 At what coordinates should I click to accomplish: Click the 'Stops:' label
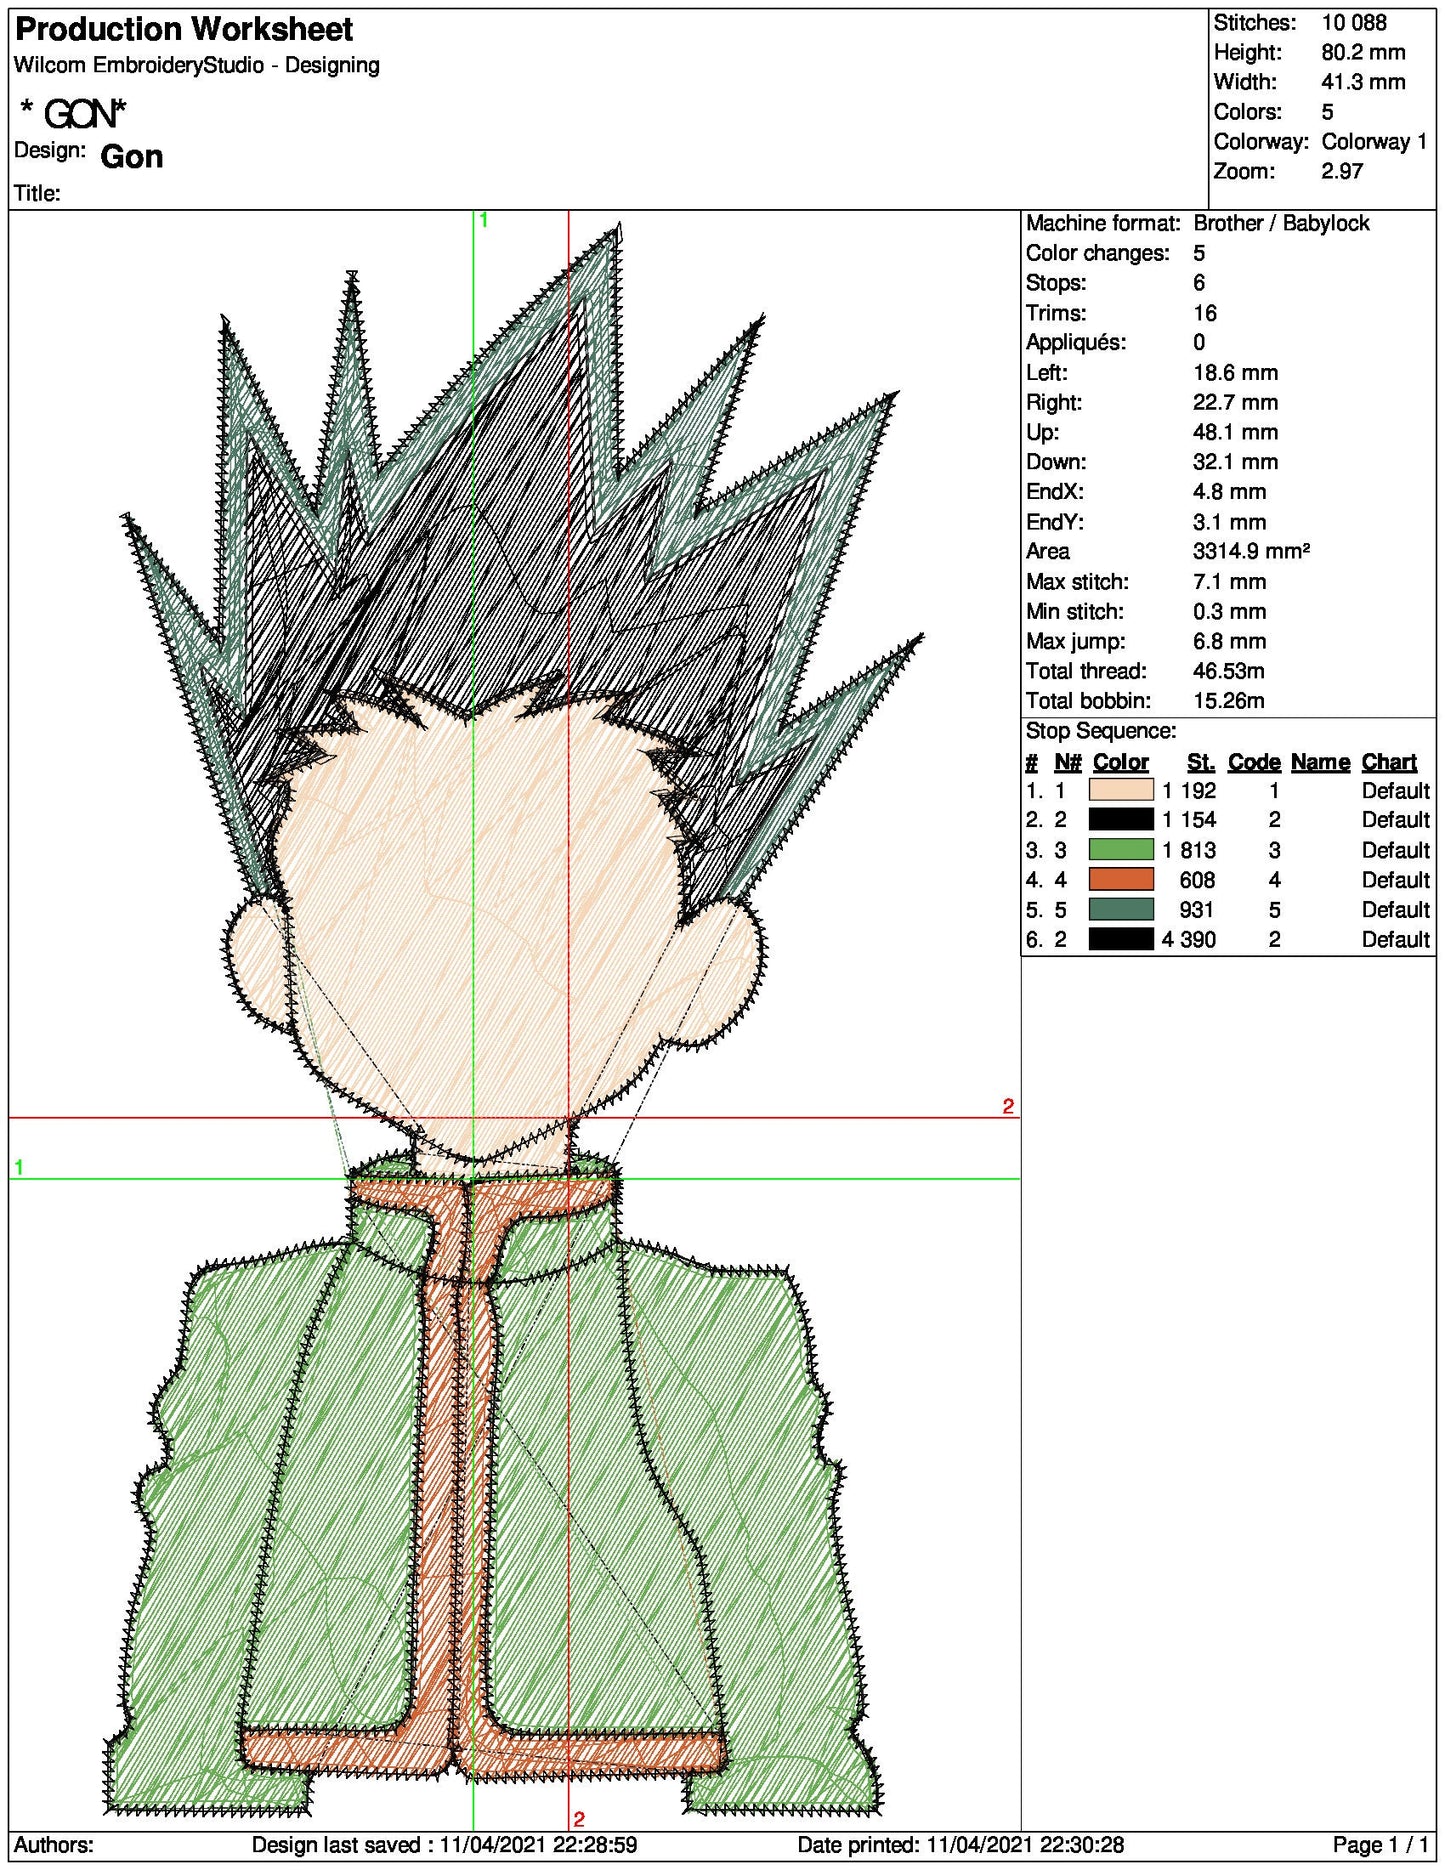(x=1056, y=283)
